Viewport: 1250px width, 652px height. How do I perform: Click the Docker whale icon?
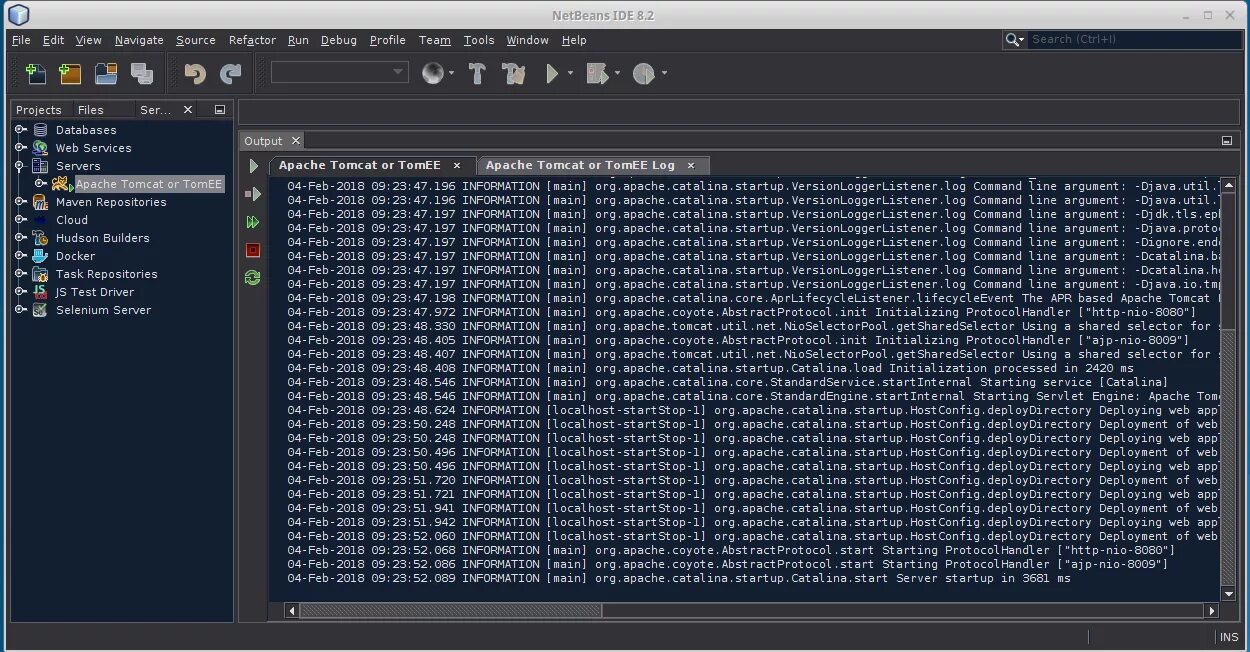(x=40, y=256)
